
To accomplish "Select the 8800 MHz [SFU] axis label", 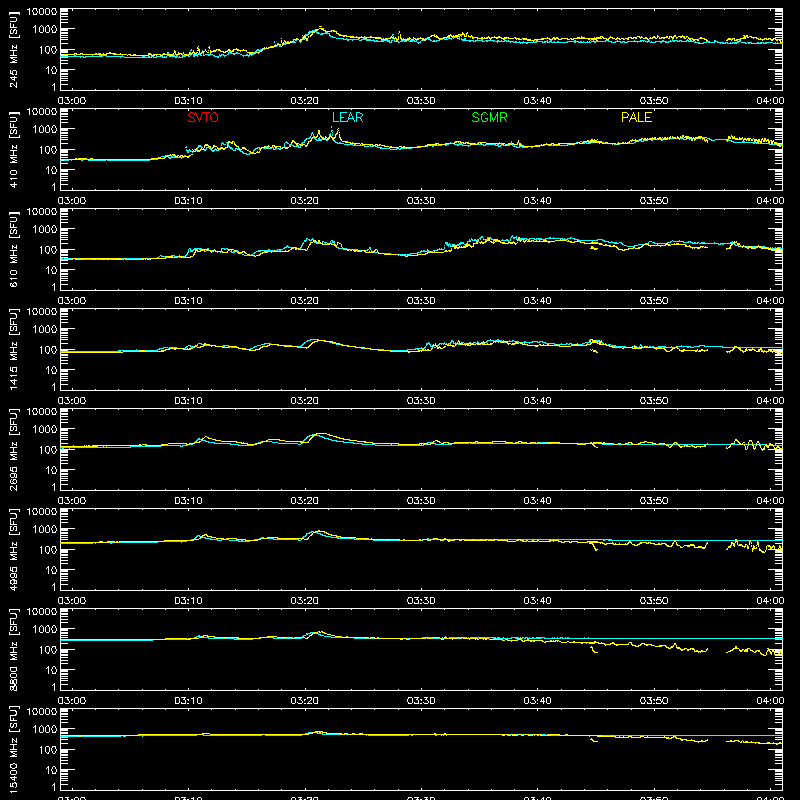I will (13, 649).
